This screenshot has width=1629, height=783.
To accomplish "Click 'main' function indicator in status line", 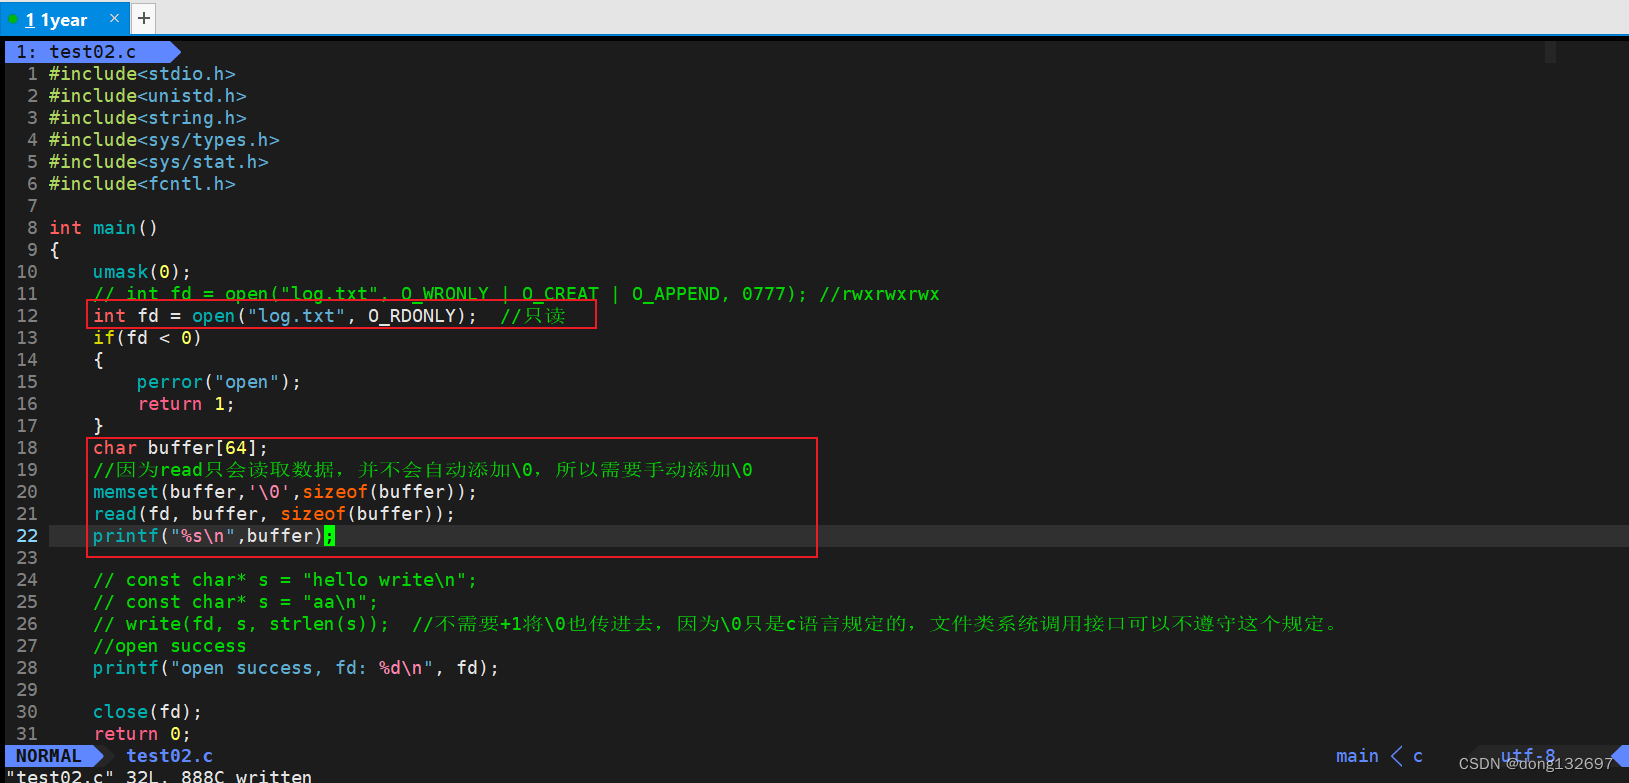I will [1357, 756].
